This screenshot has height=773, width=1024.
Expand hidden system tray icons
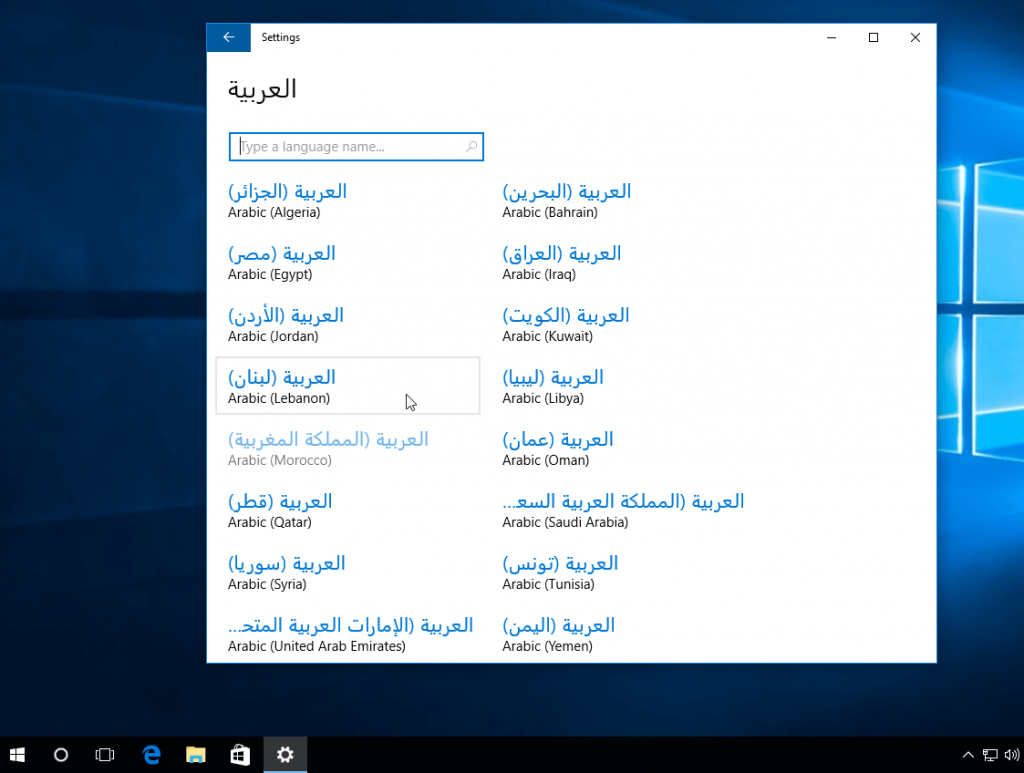coord(967,755)
